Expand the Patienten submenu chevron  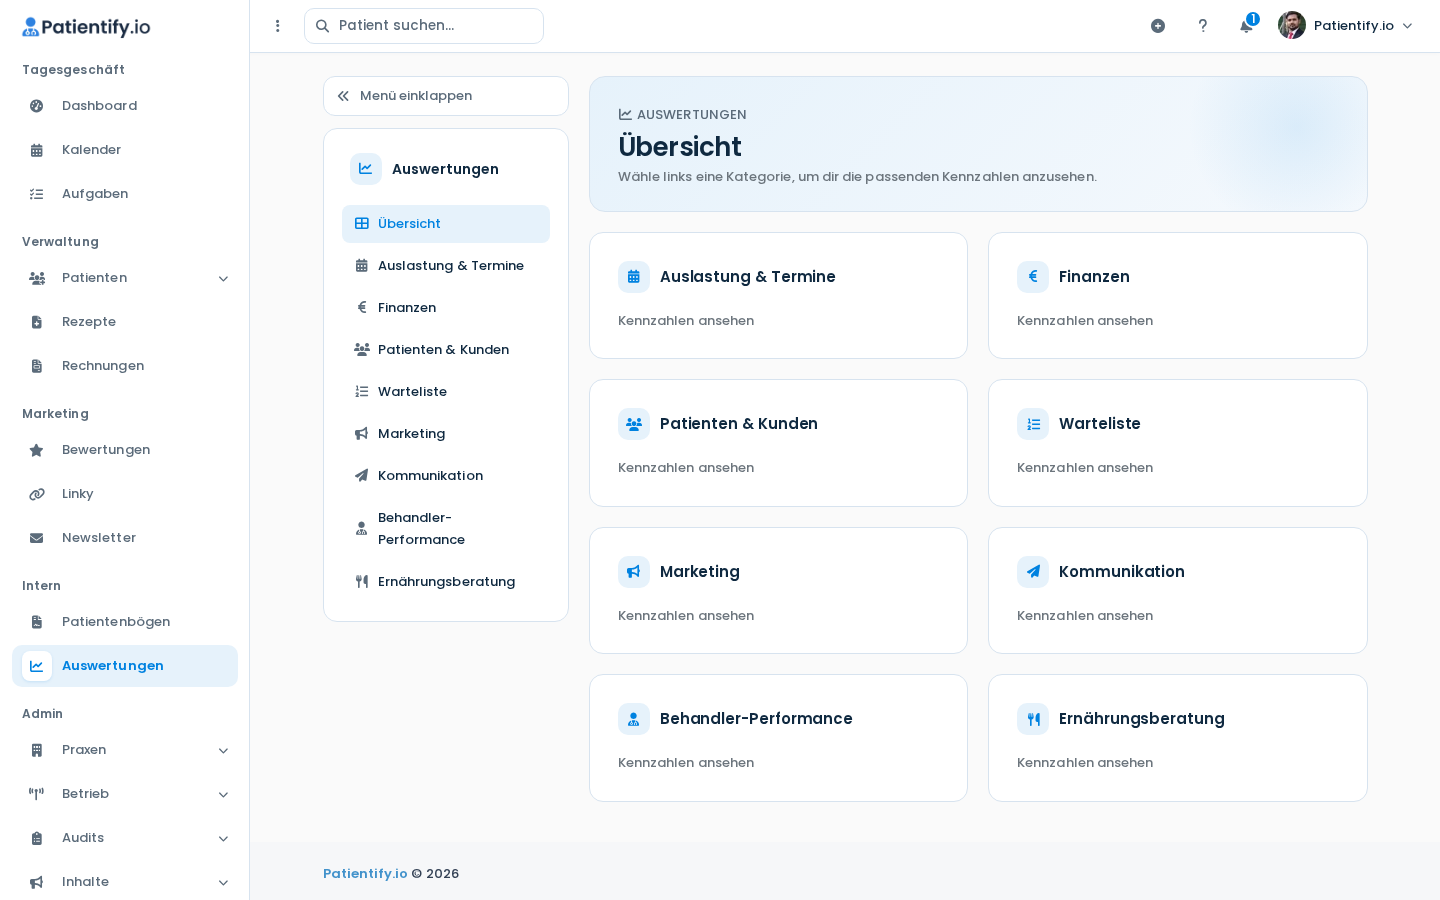pos(223,278)
